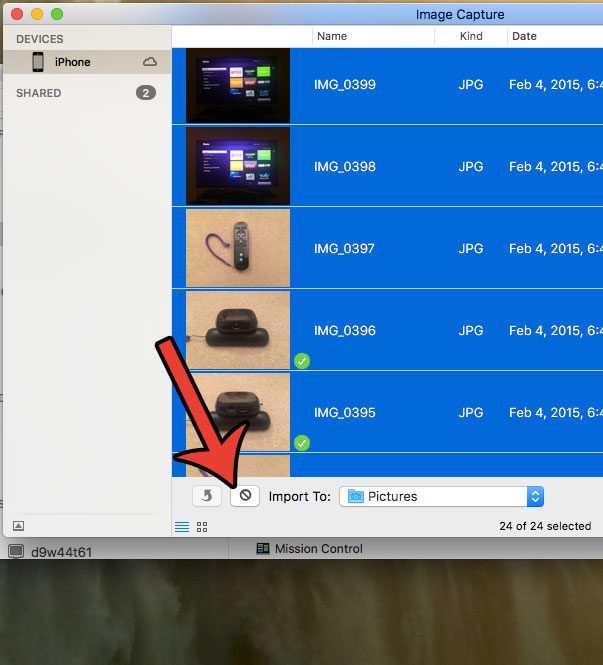Open the Import To Pictures dropdown
603x665 pixels.
[441, 497]
